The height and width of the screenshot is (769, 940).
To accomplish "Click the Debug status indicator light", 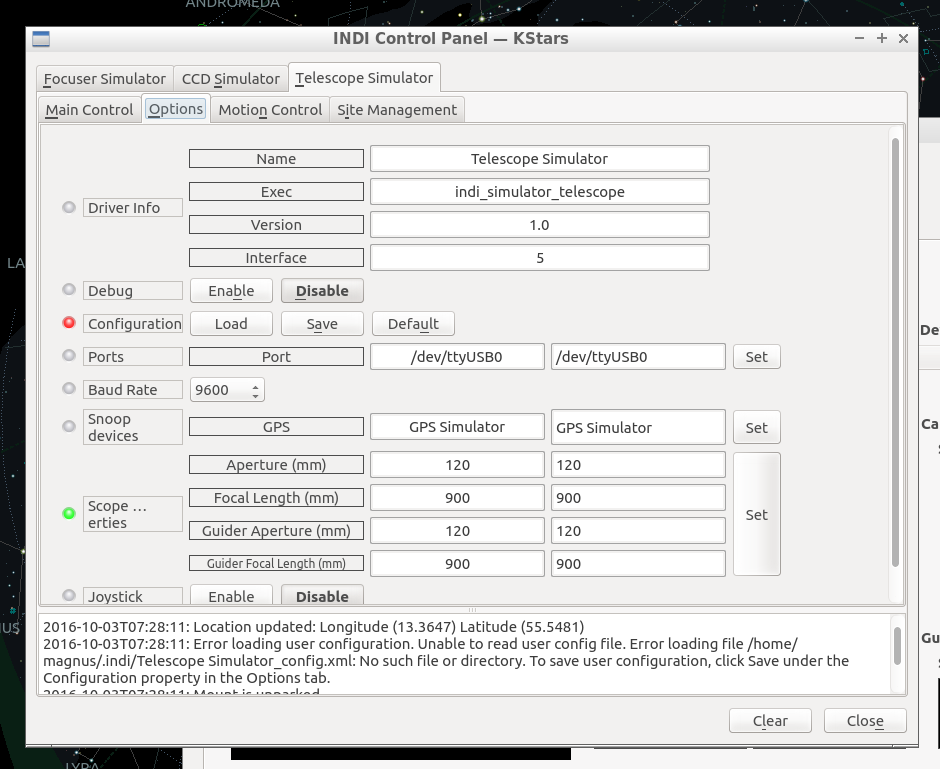I will click(x=69, y=290).
